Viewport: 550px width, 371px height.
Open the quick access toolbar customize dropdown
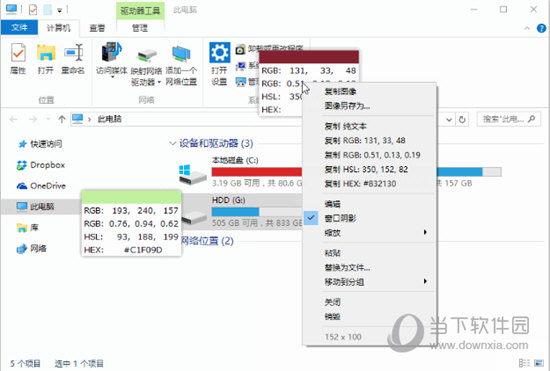60,11
